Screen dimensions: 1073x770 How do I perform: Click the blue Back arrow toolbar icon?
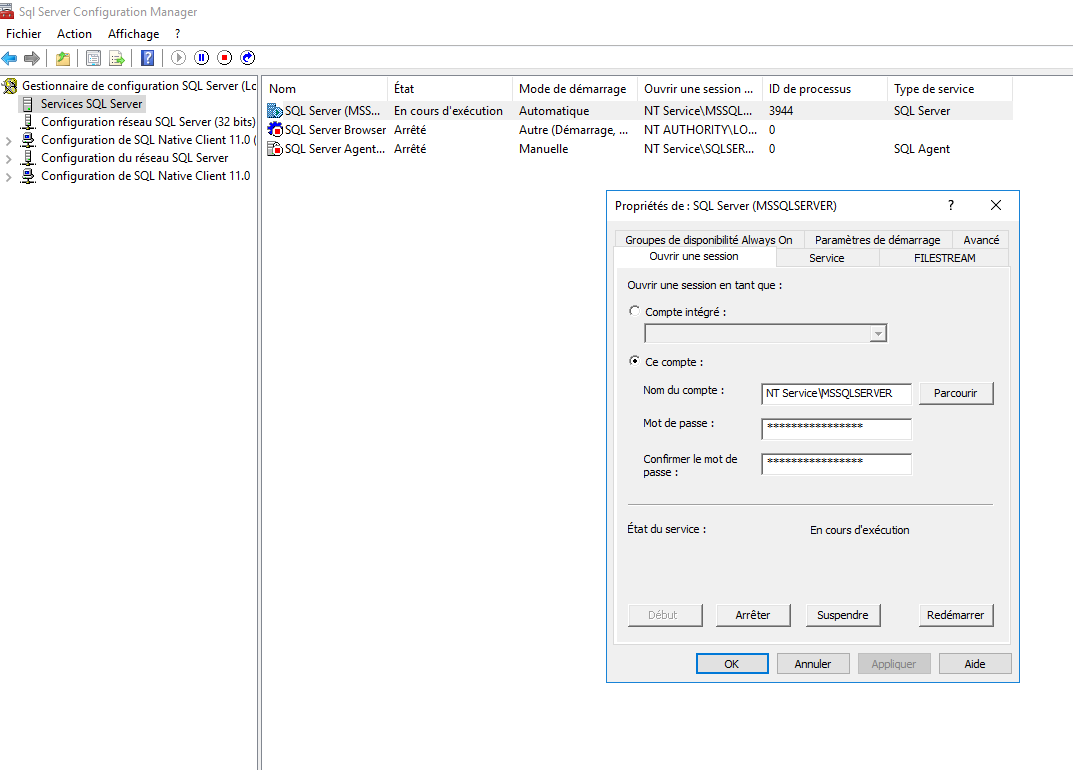pyautogui.click(x=10, y=58)
